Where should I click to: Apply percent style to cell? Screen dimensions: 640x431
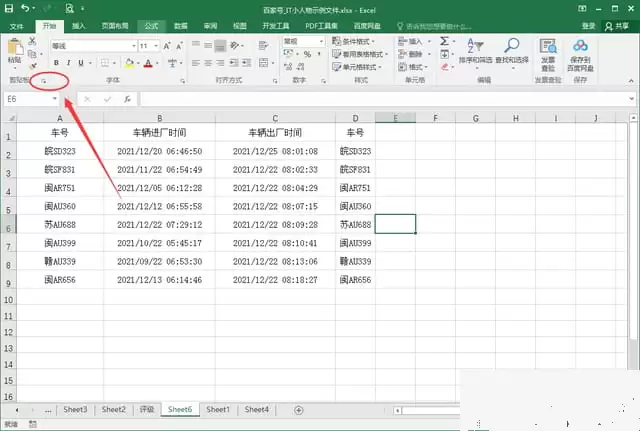point(307,54)
